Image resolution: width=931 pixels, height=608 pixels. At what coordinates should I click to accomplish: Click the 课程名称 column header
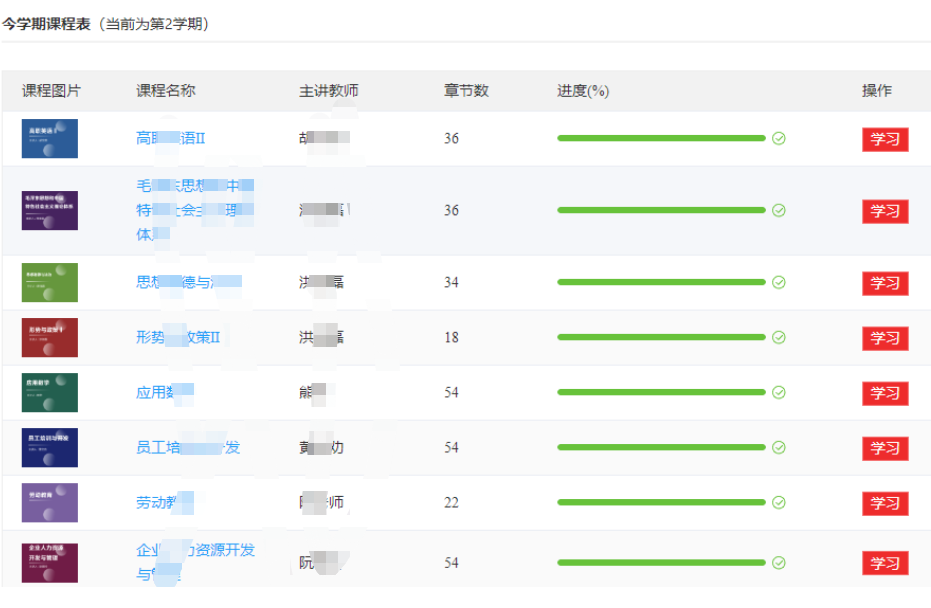(166, 91)
